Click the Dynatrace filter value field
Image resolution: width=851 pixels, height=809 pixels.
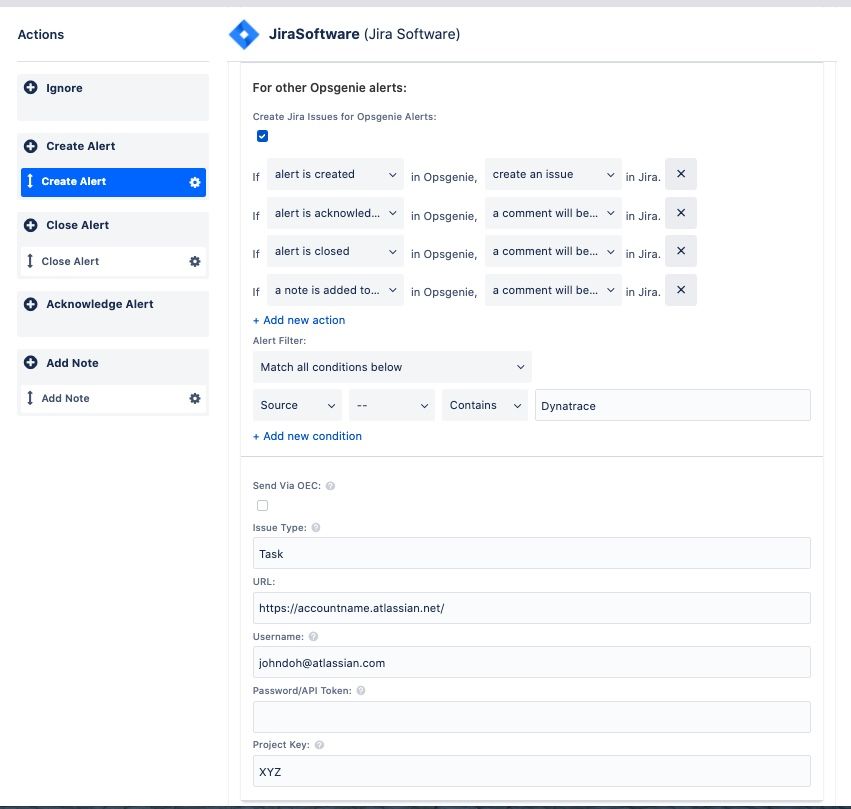pos(673,405)
